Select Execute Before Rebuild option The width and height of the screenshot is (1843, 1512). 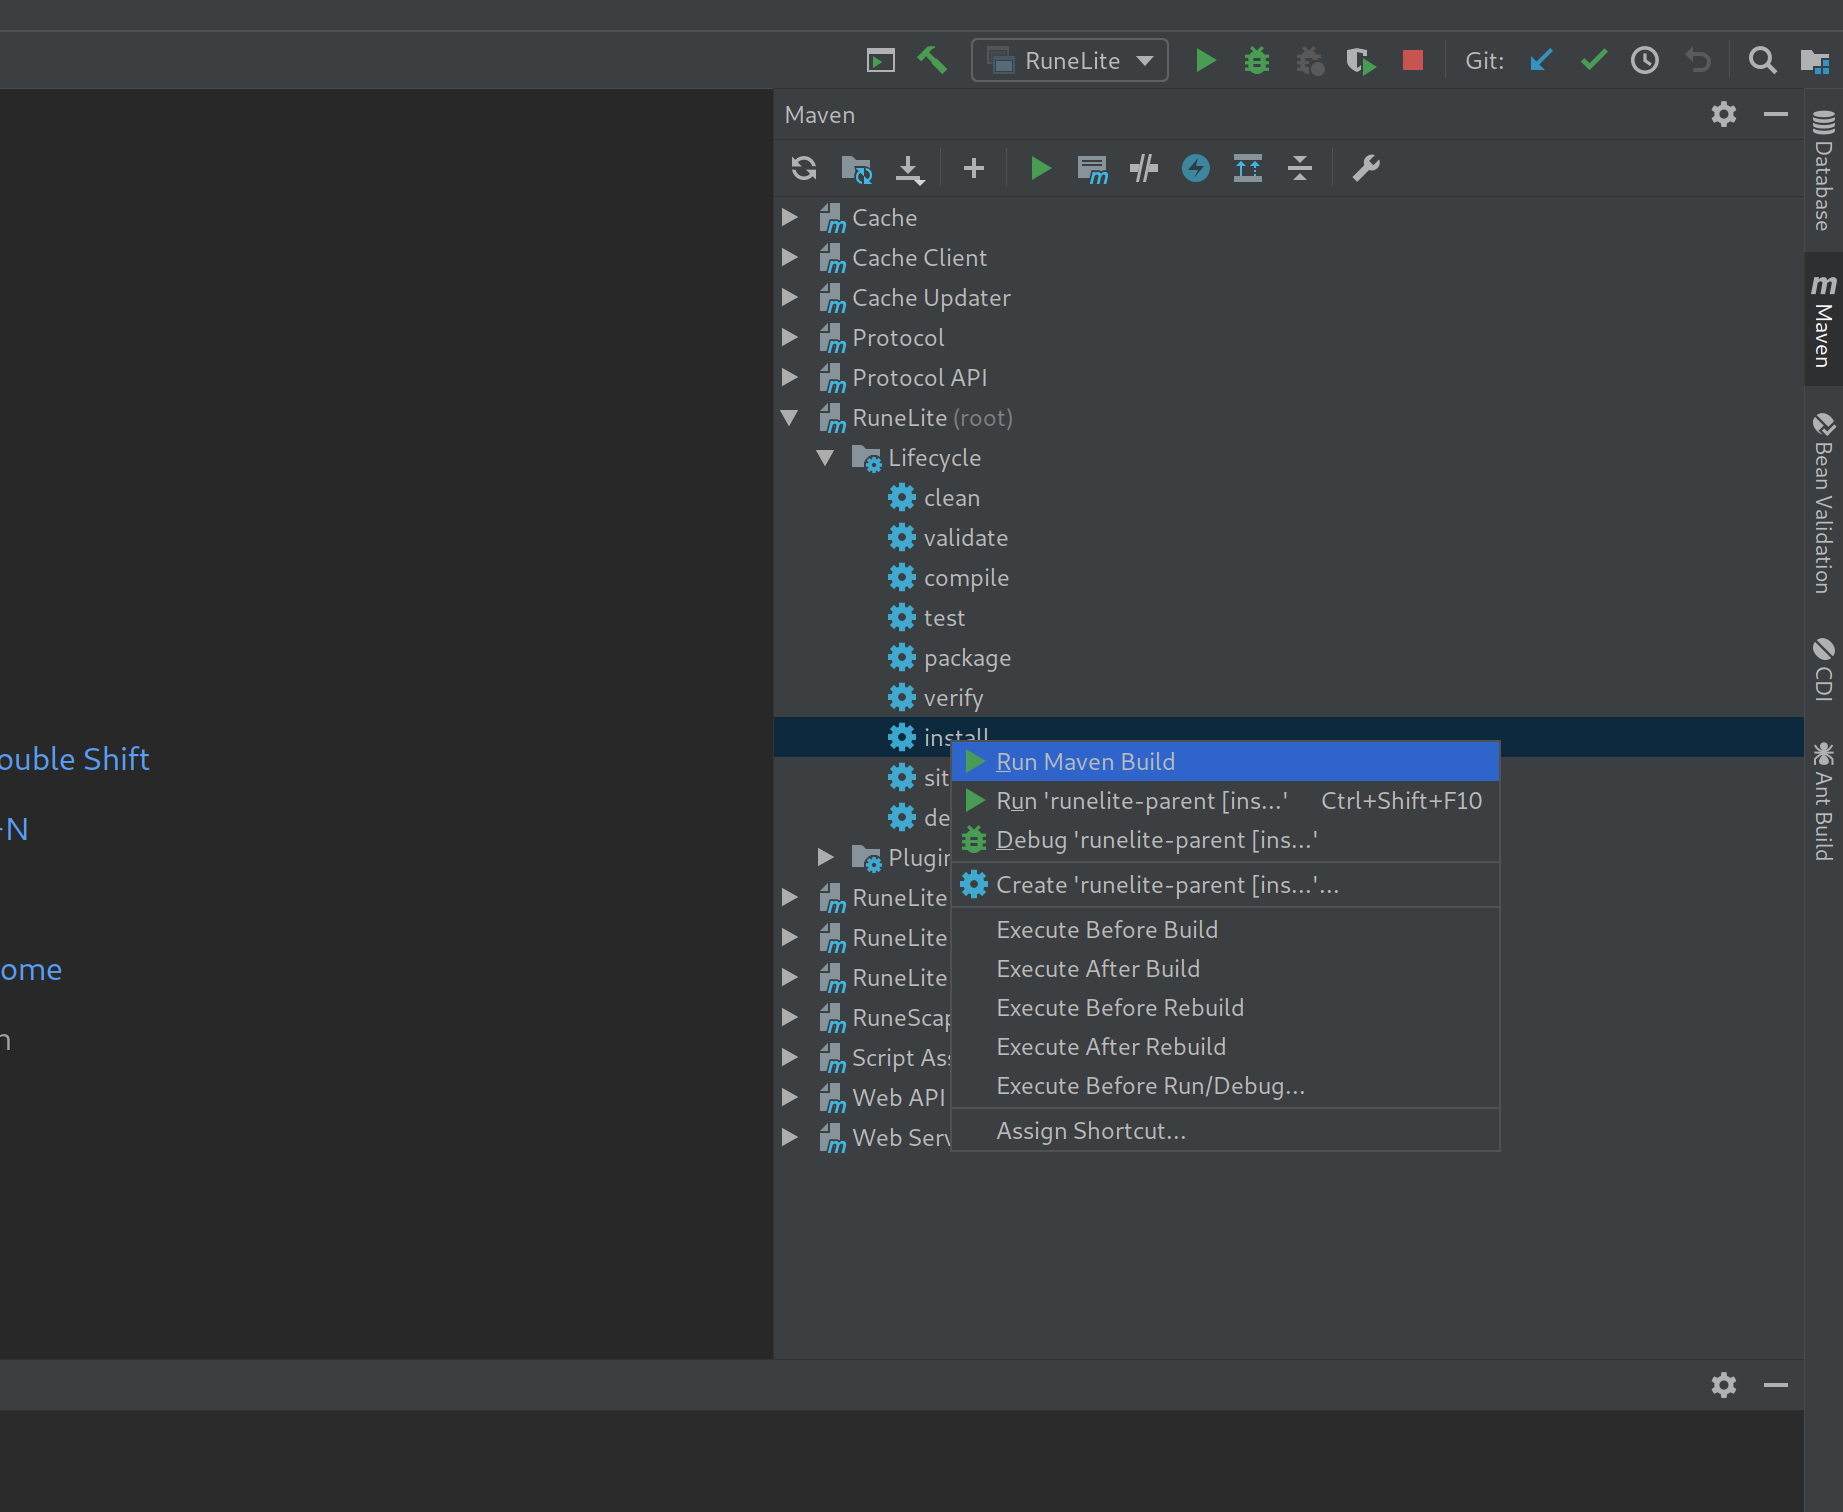1225,1008
